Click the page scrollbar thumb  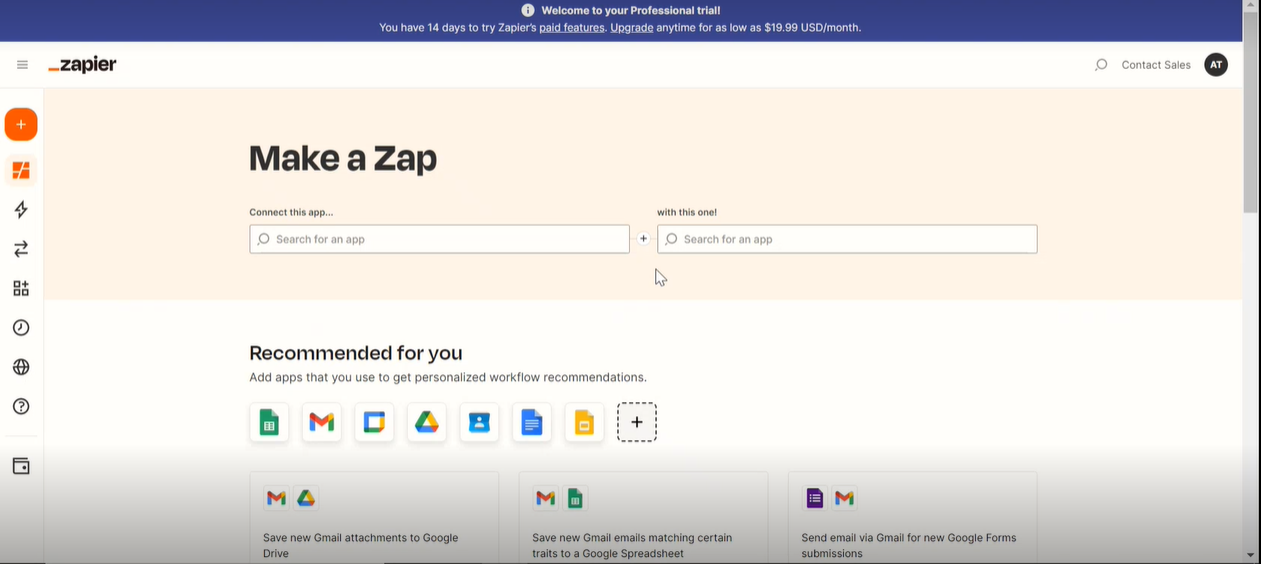click(1251, 113)
